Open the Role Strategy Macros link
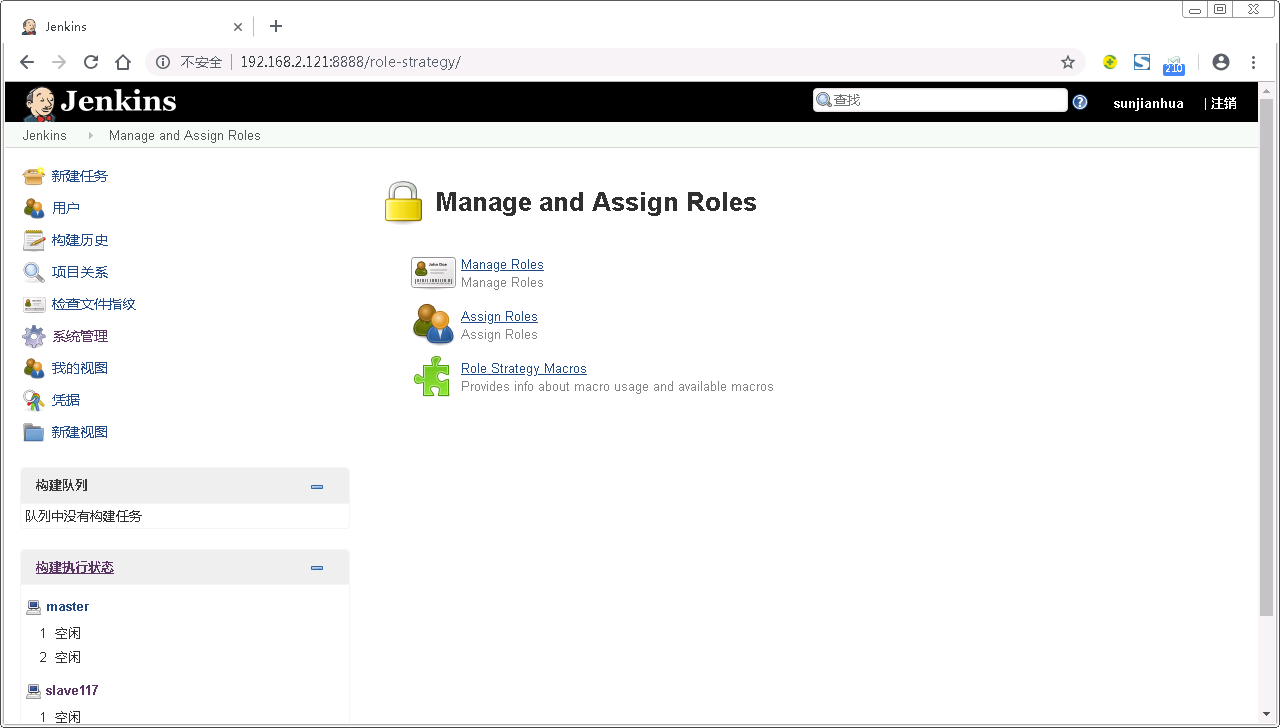This screenshot has height=728, width=1280. (524, 369)
